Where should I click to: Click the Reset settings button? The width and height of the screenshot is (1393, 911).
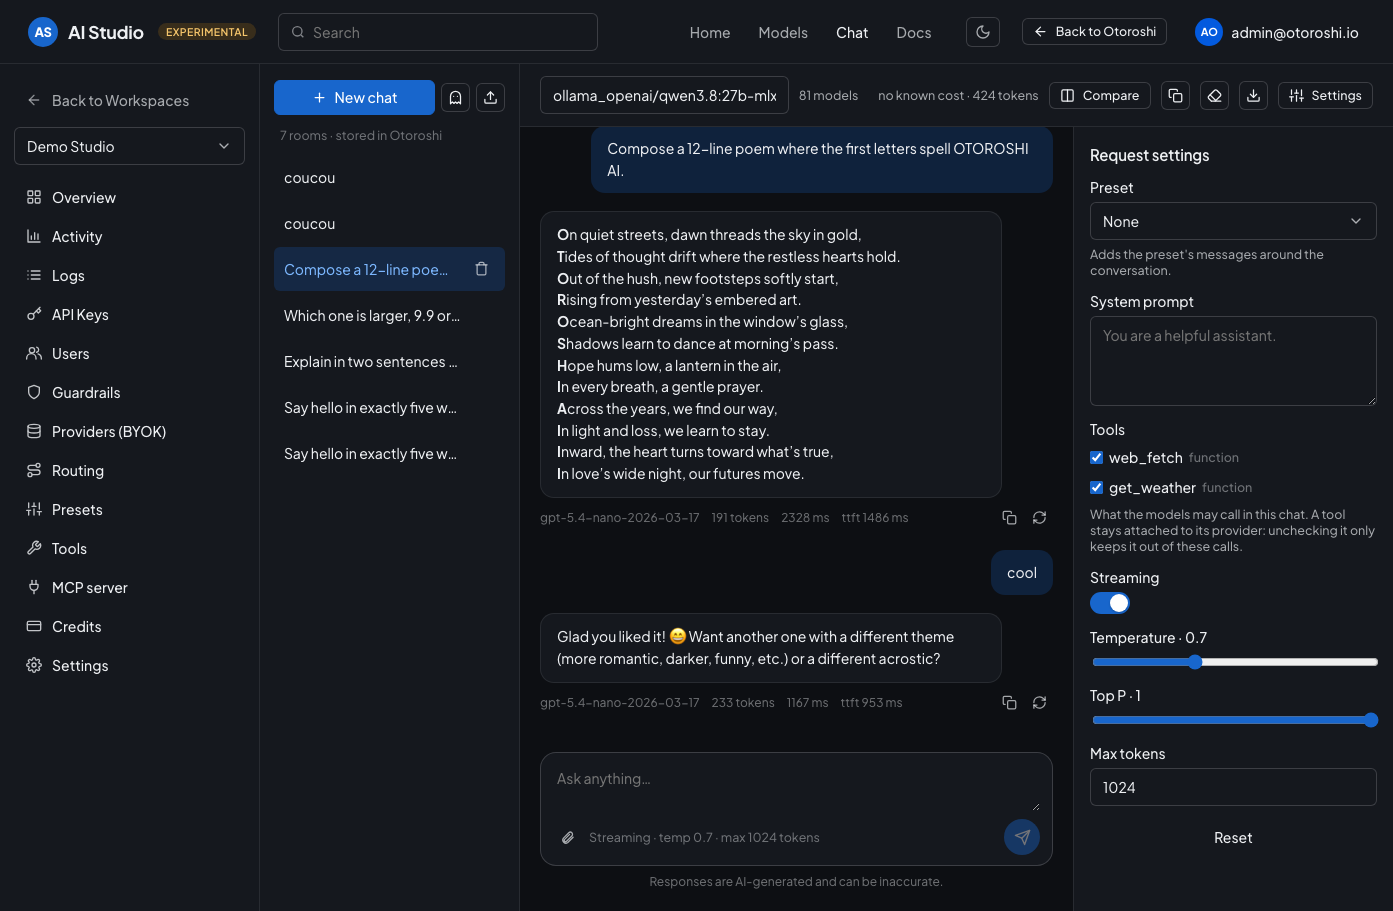click(1233, 838)
